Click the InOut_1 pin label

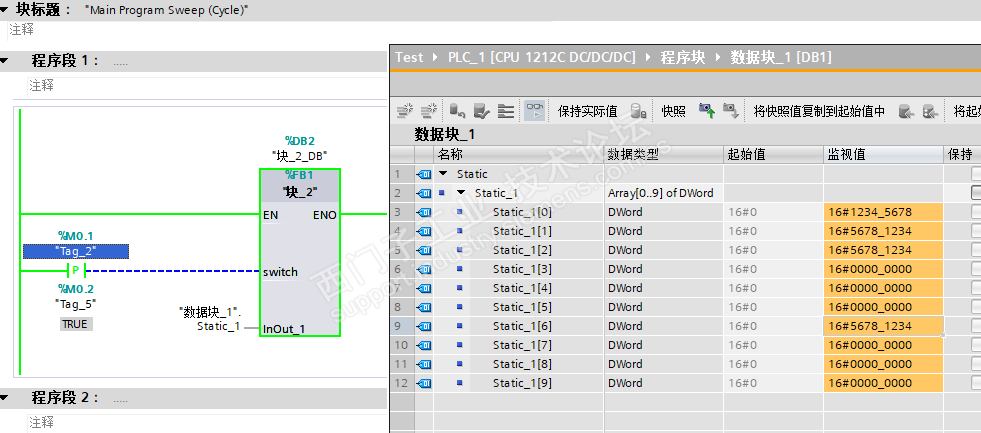pos(285,329)
